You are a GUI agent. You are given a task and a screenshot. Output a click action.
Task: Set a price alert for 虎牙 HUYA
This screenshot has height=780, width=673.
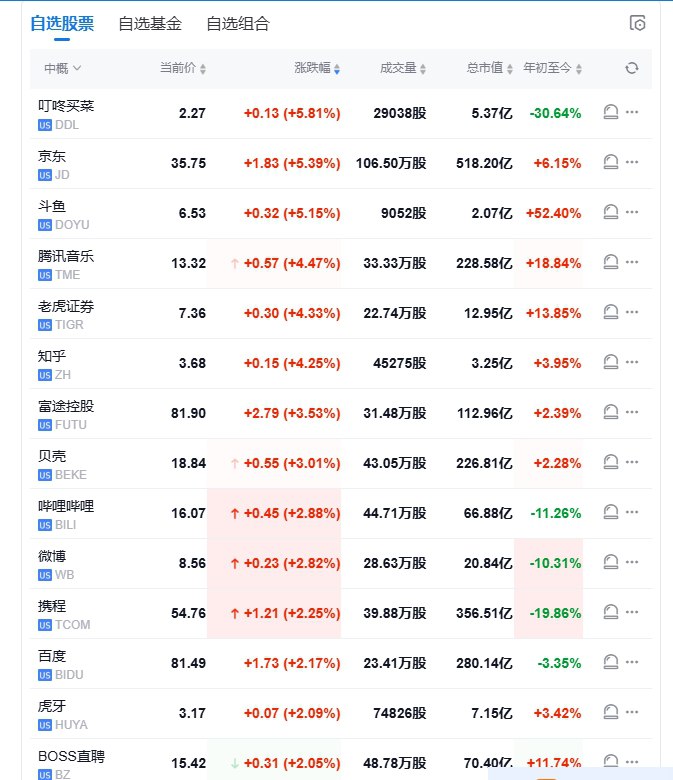click(x=611, y=712)
